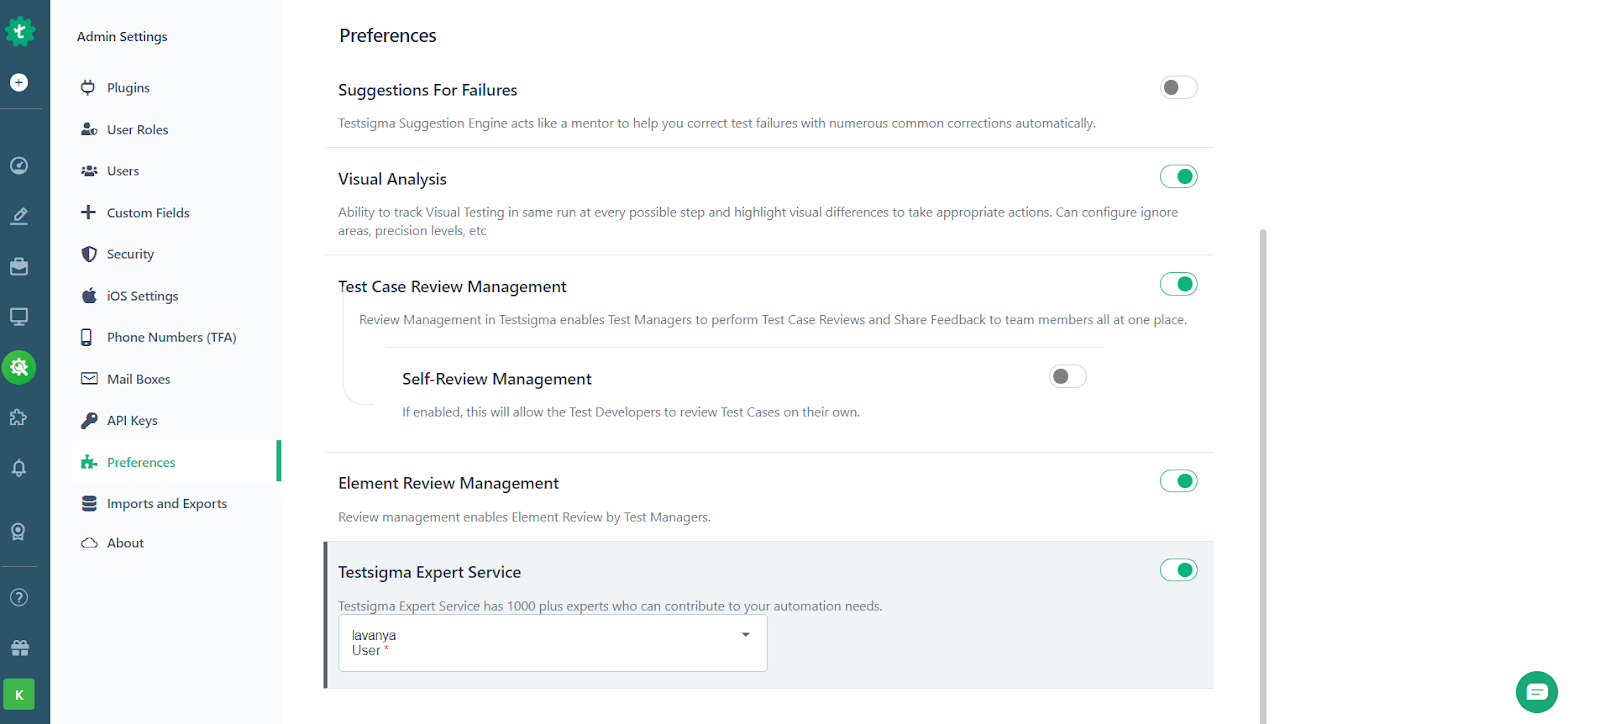Open the chat support bubble
This screenshot has height=724, width=1600.
(x=1537, y=692)
